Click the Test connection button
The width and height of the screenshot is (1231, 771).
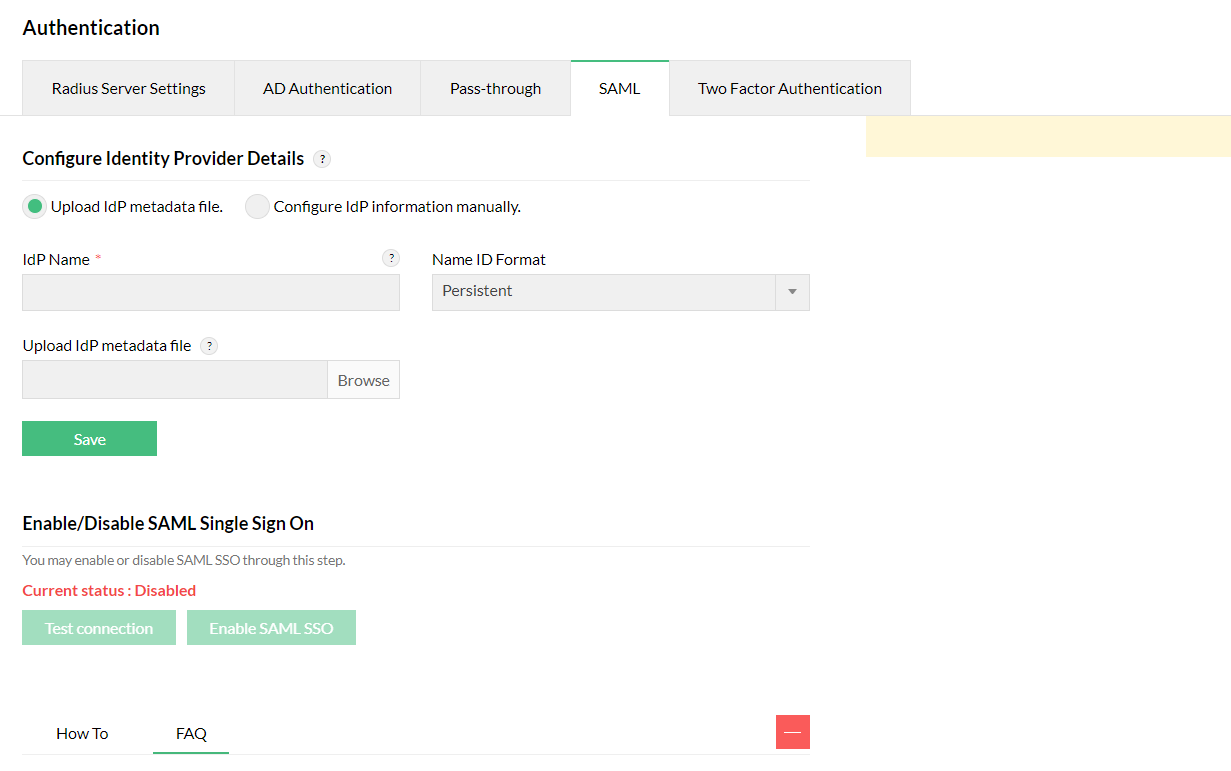tap(99, 628)
